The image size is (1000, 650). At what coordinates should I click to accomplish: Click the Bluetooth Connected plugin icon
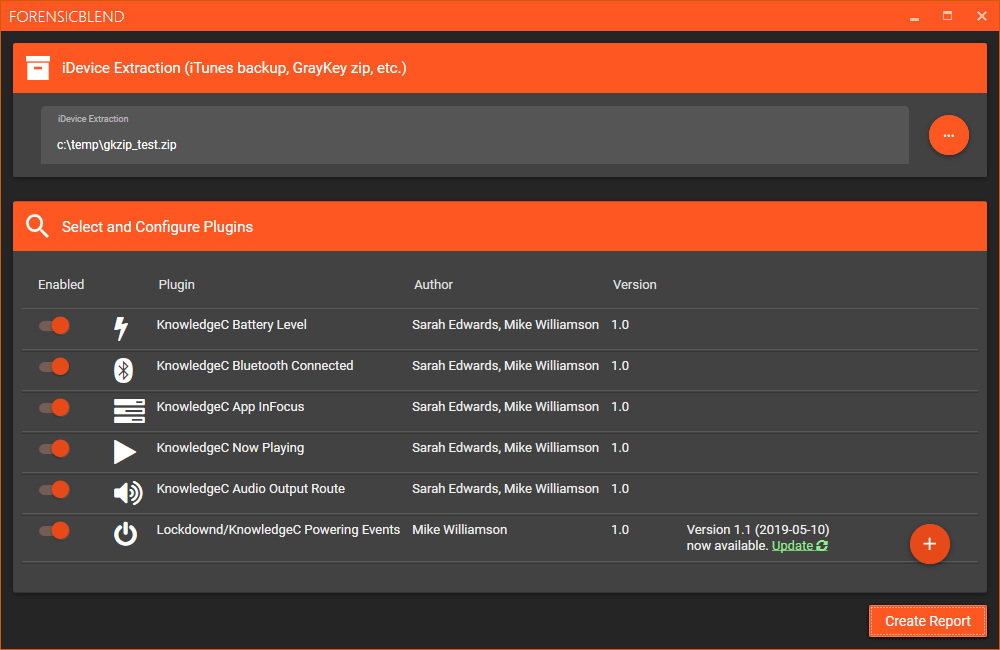123,370
